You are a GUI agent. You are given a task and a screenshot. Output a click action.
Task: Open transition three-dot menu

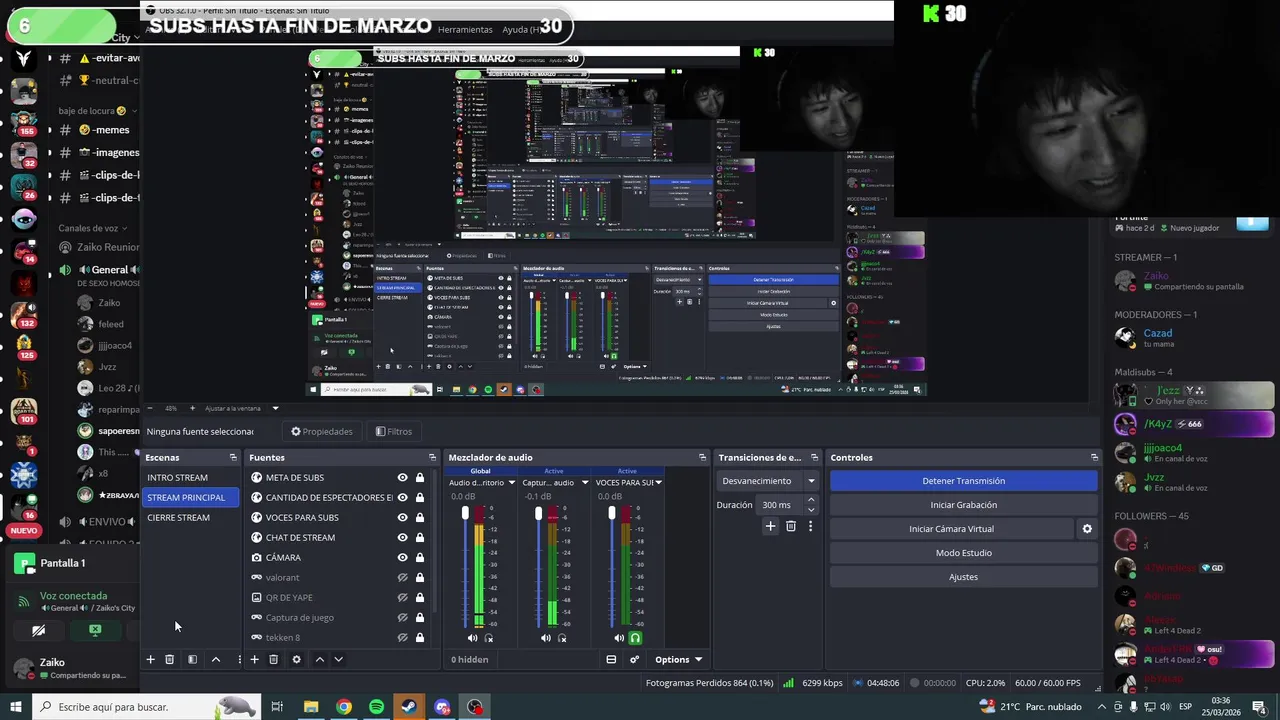[x=810, y=526]
